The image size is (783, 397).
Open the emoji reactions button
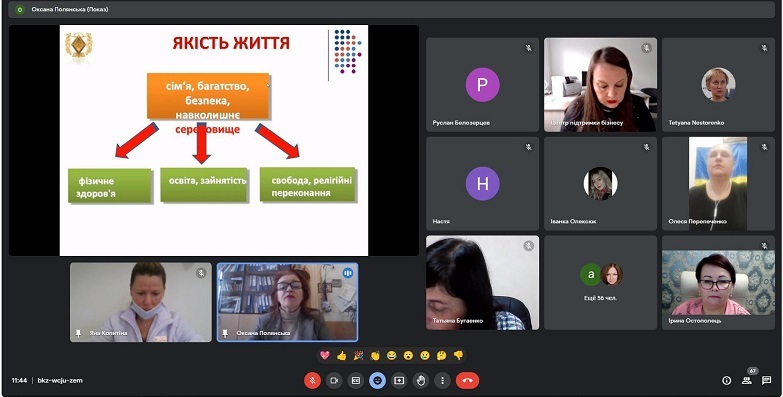click(x=378, y=381)
